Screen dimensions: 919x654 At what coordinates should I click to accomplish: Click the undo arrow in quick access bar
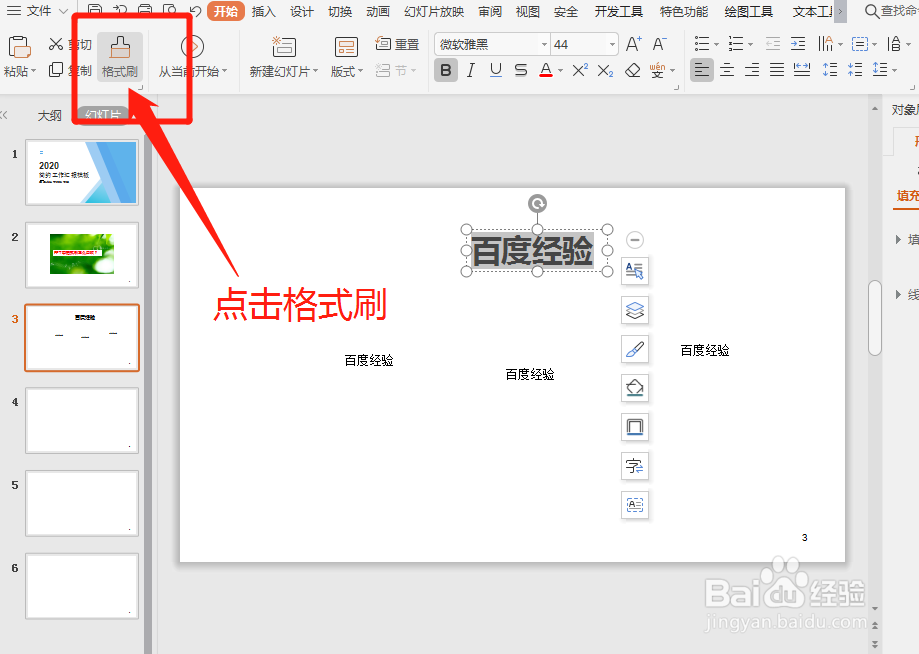coord(196,10)
